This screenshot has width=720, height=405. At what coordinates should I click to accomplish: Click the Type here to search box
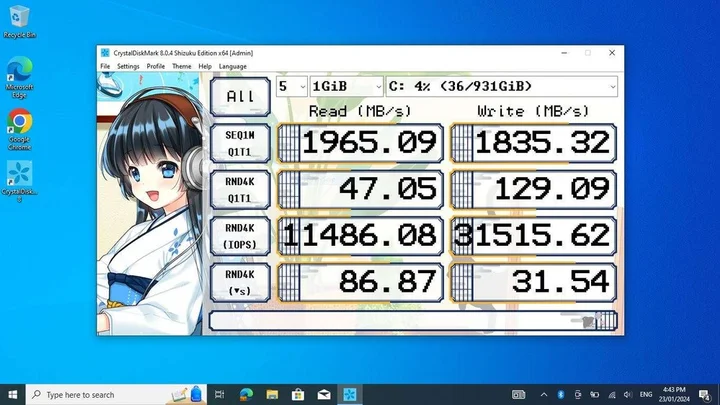click(116, 394)
